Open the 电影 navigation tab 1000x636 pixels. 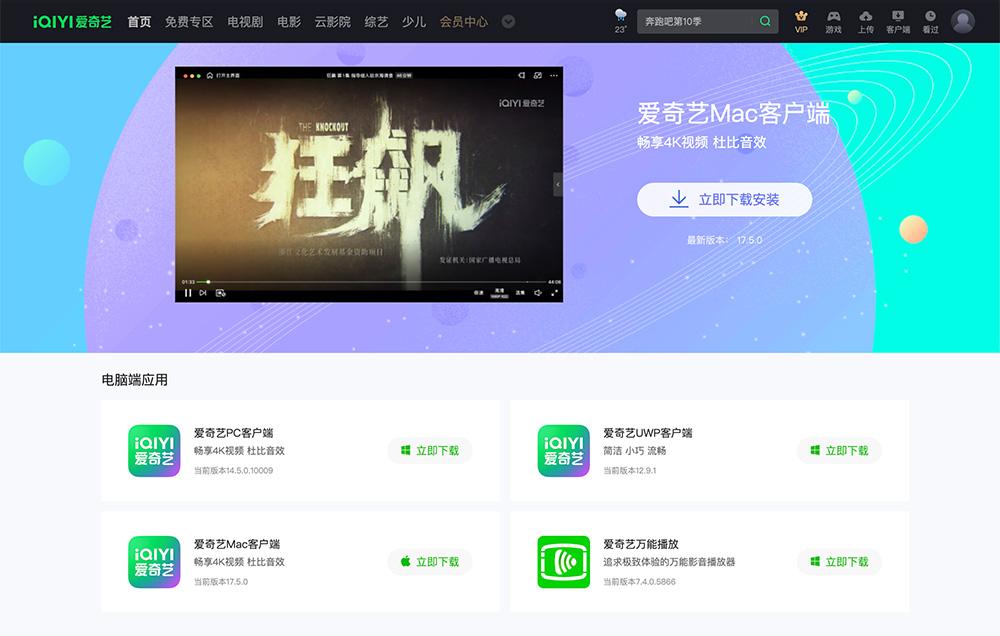(x=289, y=22)
